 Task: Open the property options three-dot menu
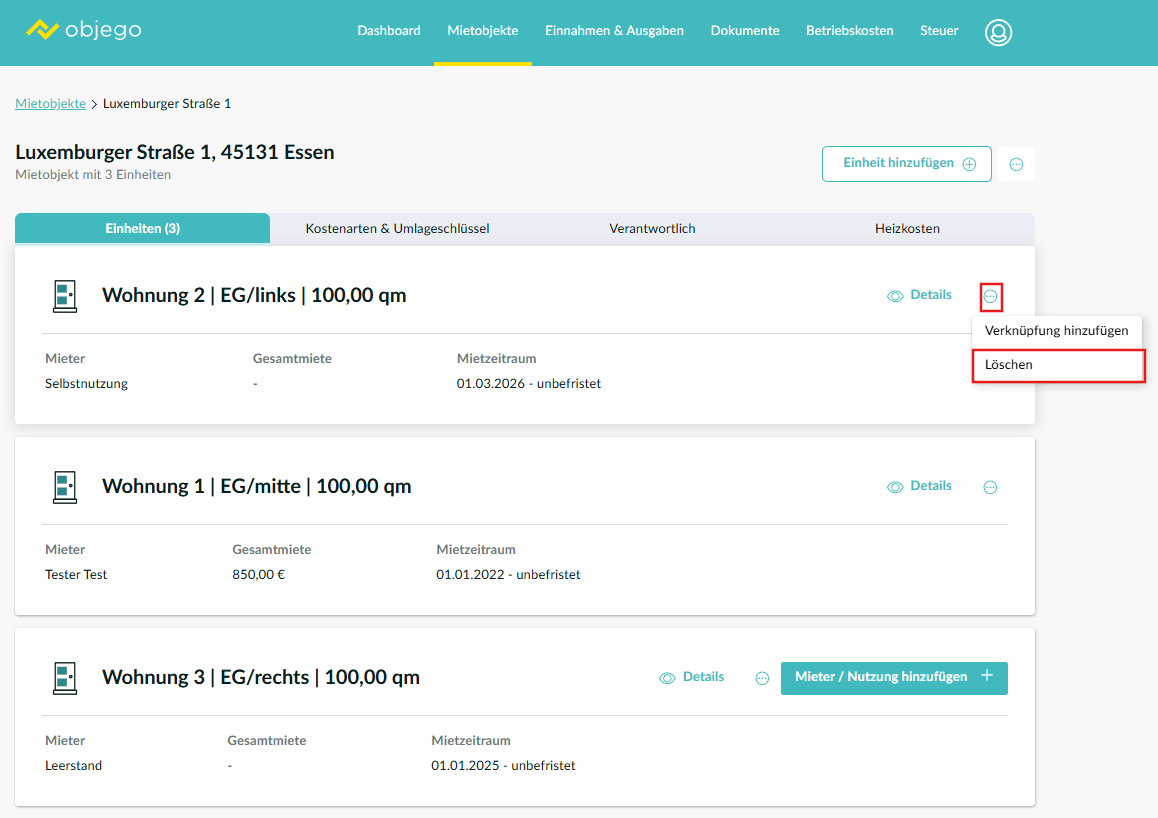1016,164
